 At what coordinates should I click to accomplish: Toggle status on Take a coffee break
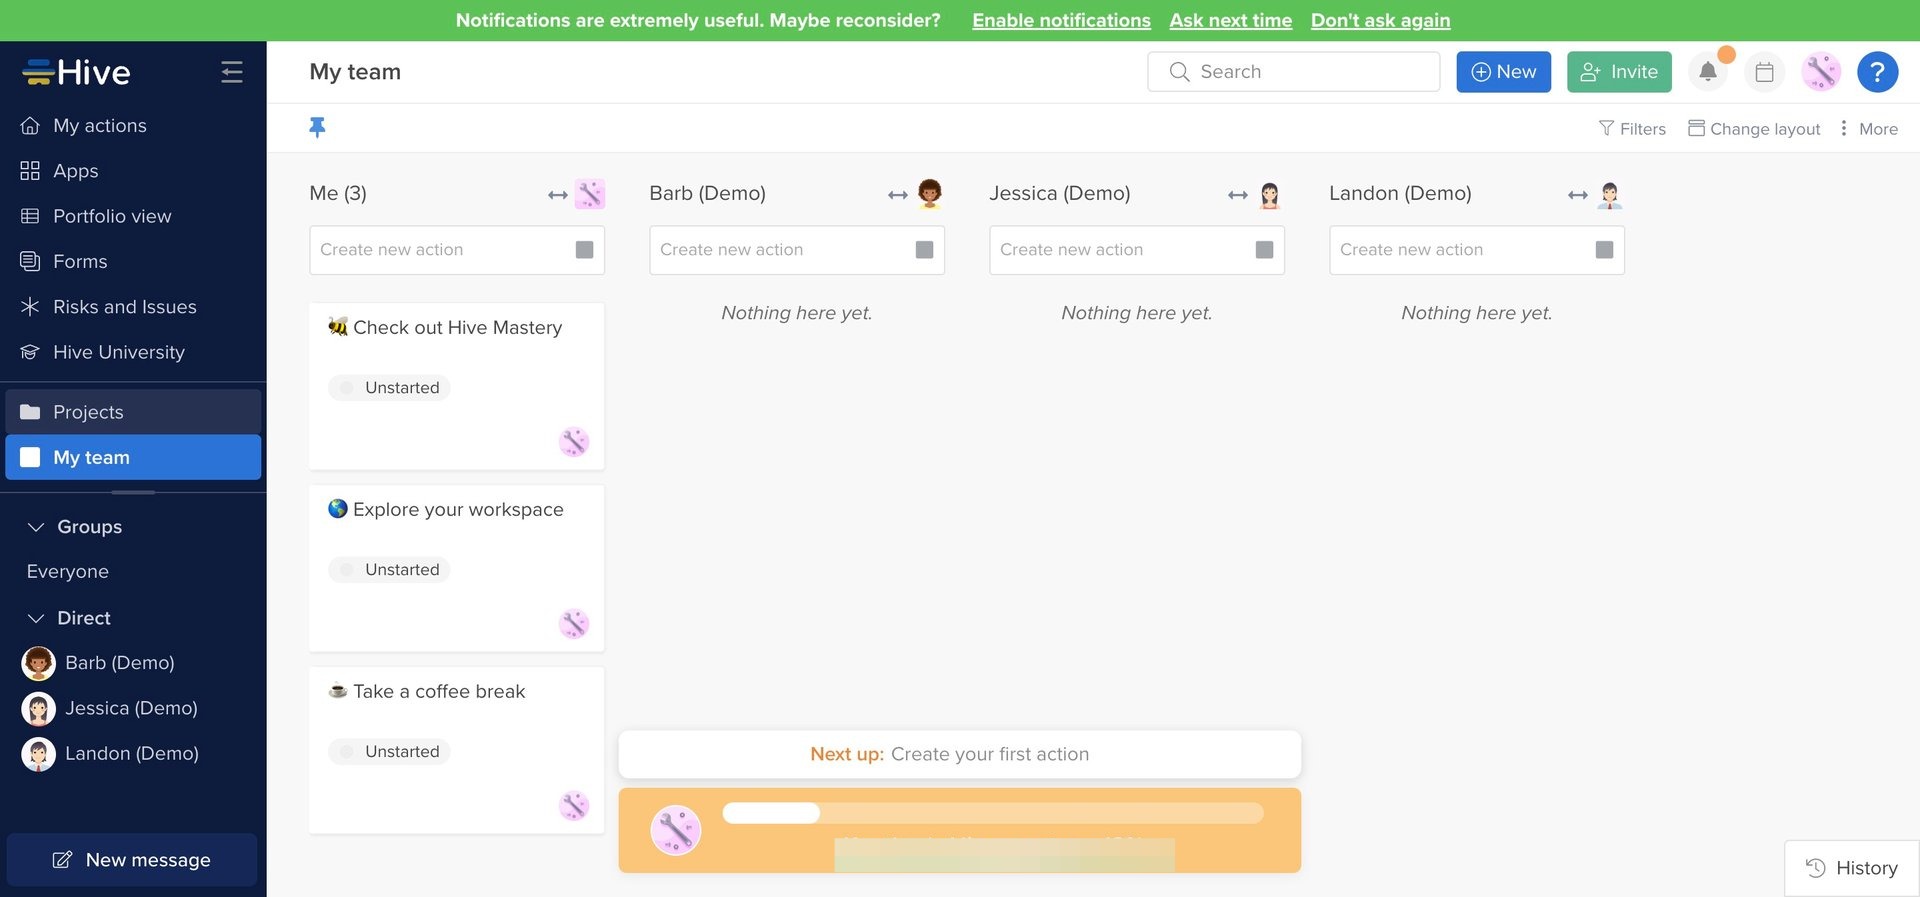(x=389, y=752)
